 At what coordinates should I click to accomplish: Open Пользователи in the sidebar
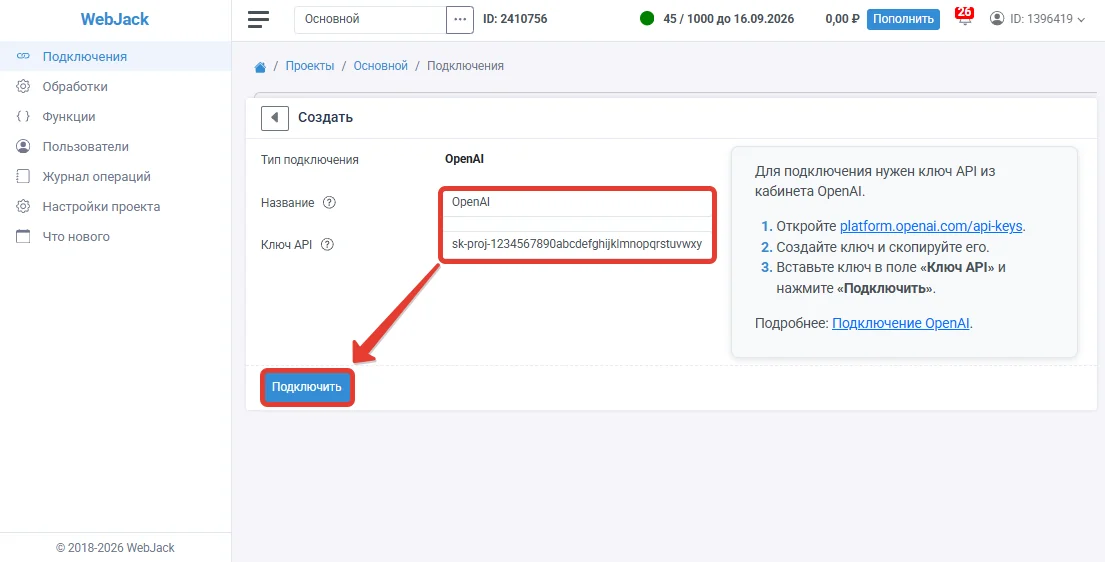point(116,147)
